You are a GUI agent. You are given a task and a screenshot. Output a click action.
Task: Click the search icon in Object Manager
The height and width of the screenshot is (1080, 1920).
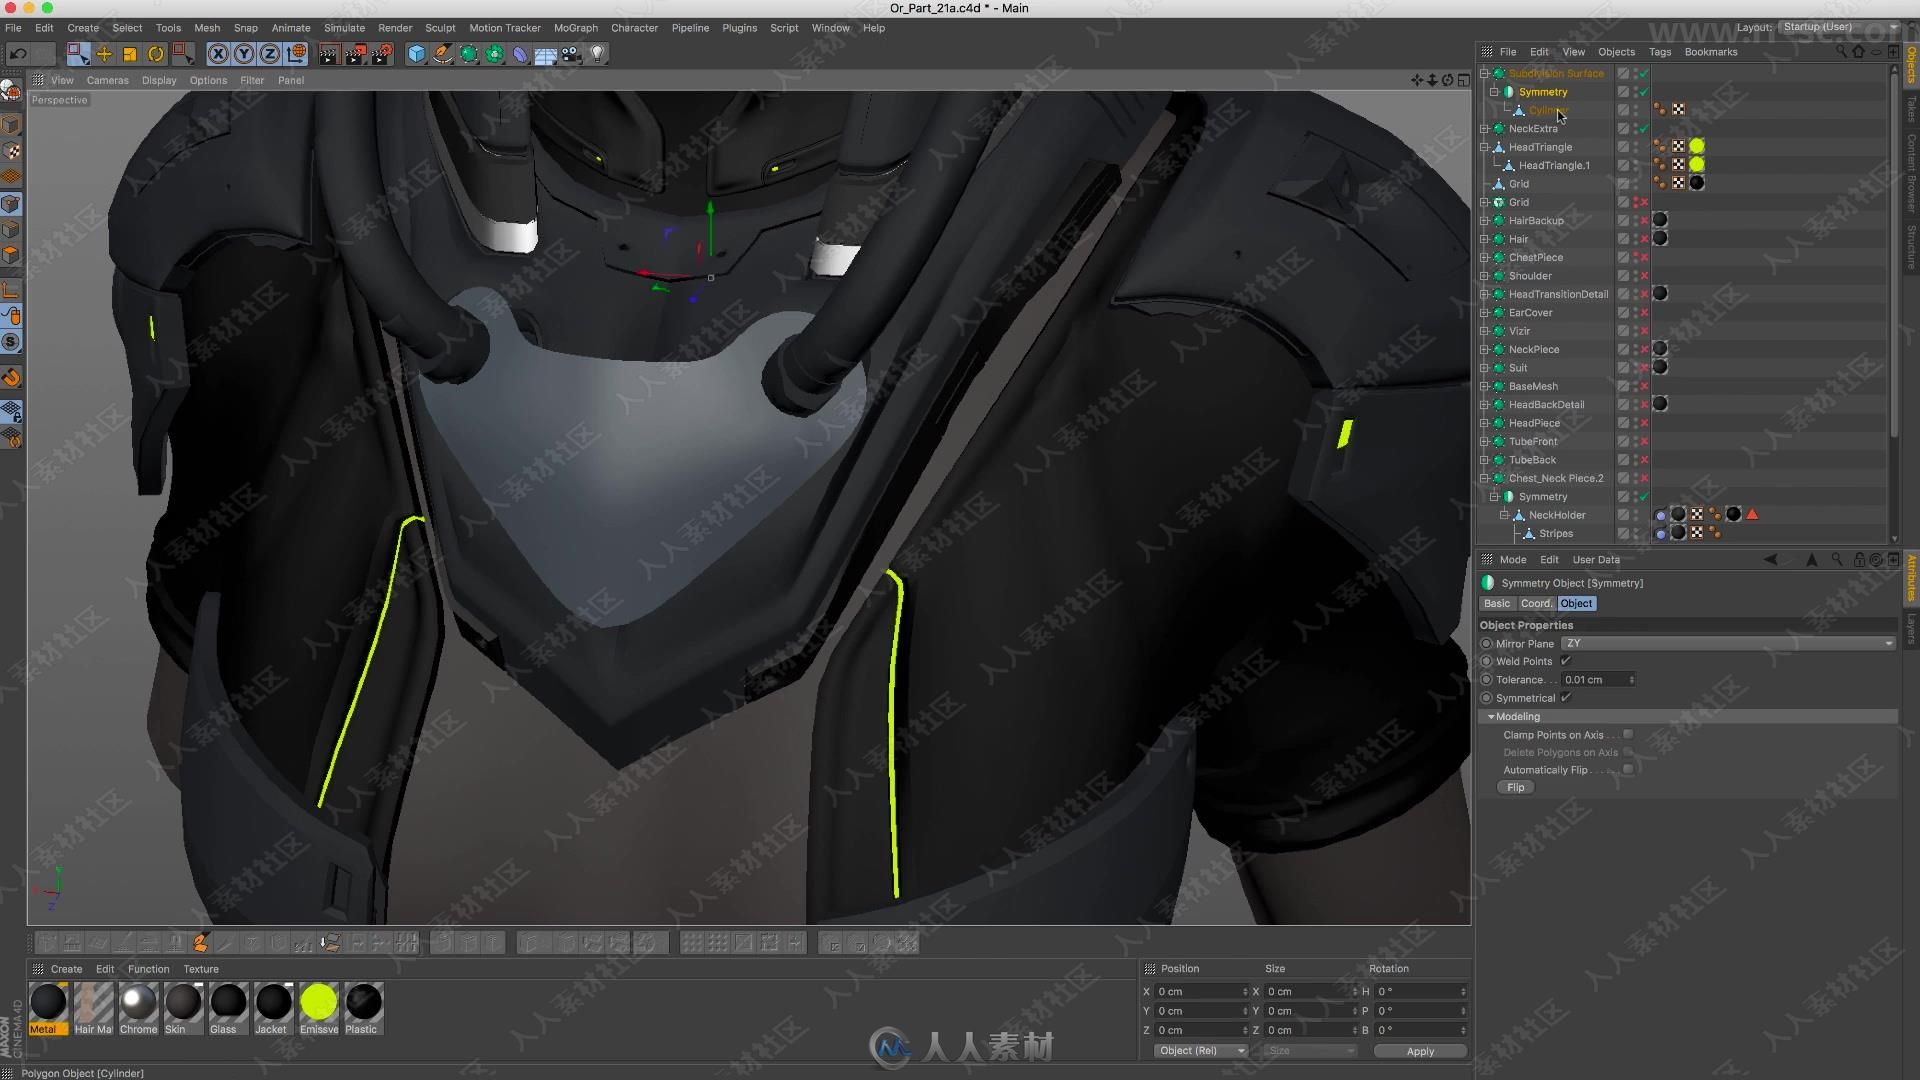(1841, 52)
